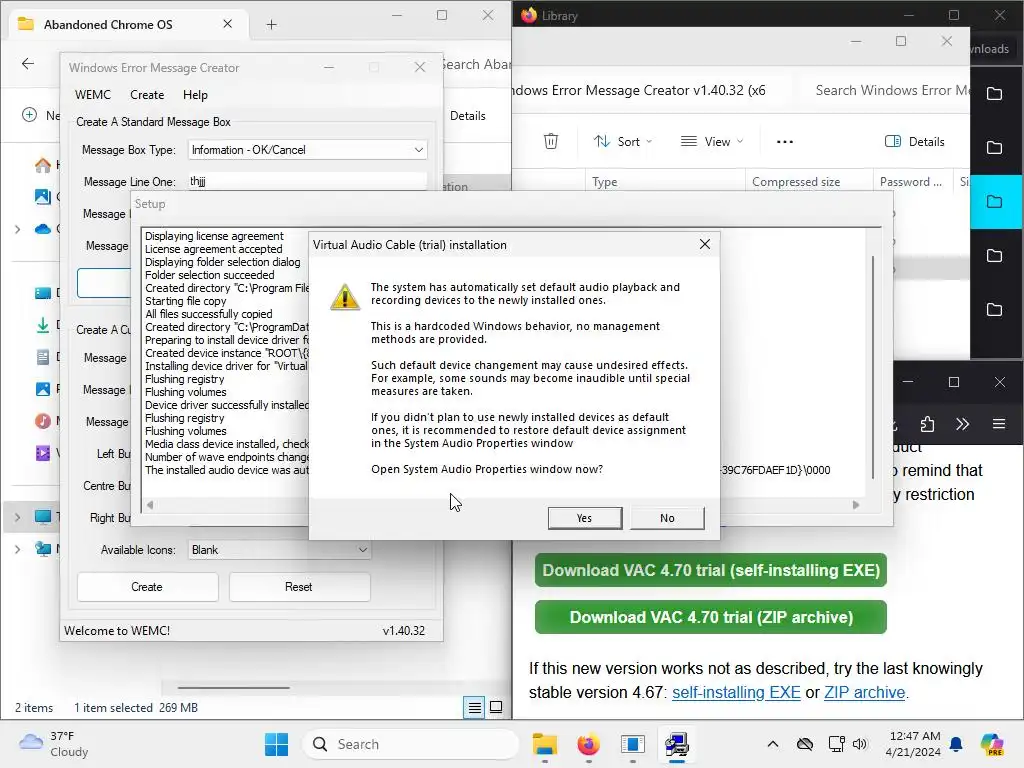Show hidden system tray icons
The height and width of the screenshot is (768, 1024).
click(x=773, y=744)
